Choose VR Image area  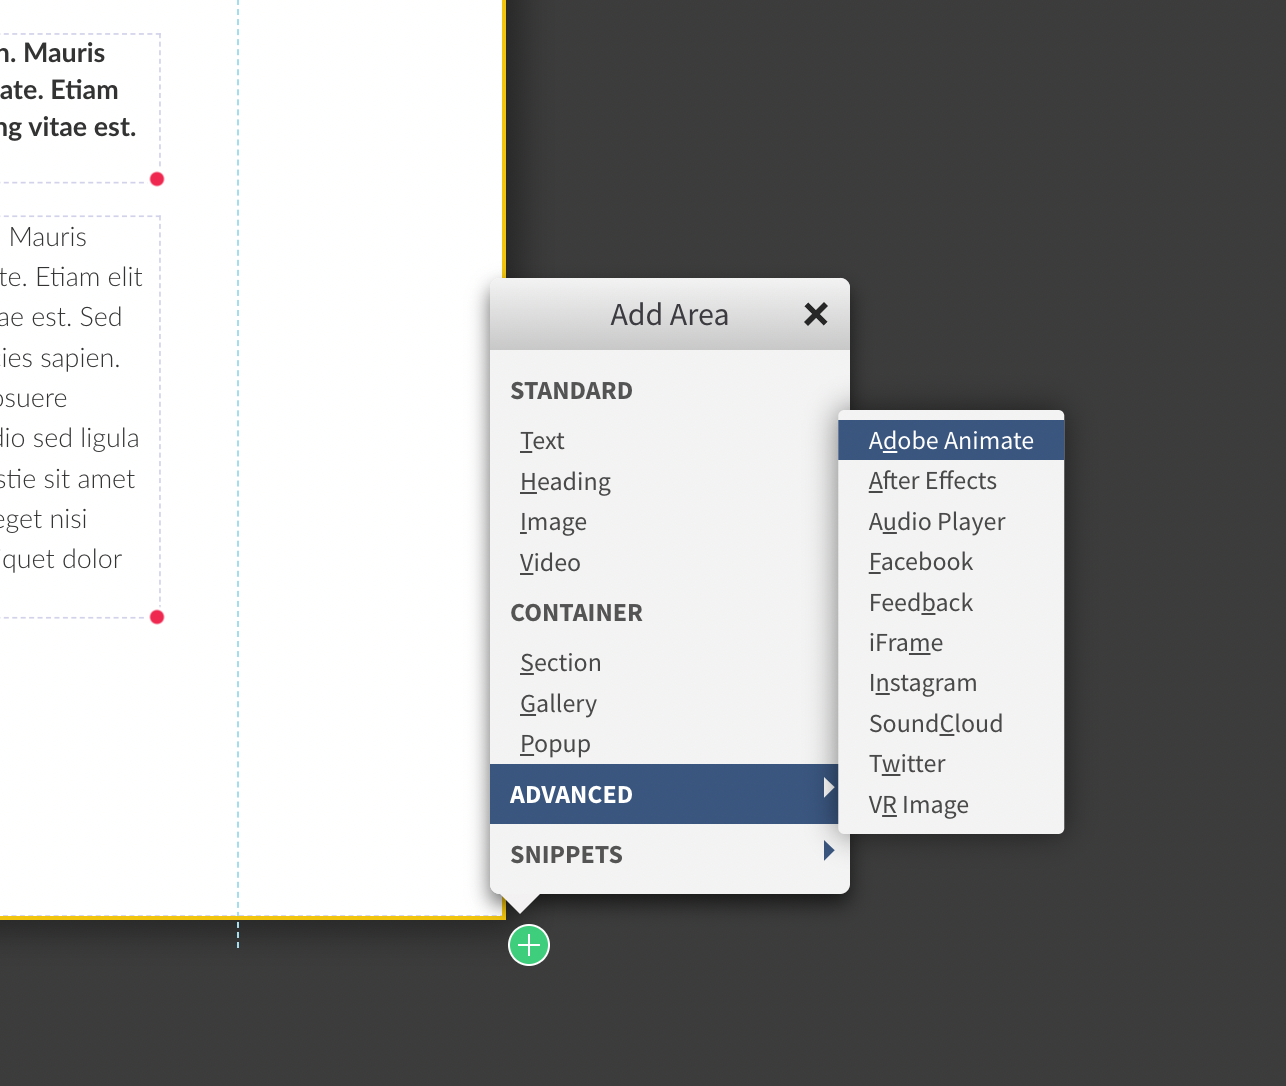click(918, 805)
